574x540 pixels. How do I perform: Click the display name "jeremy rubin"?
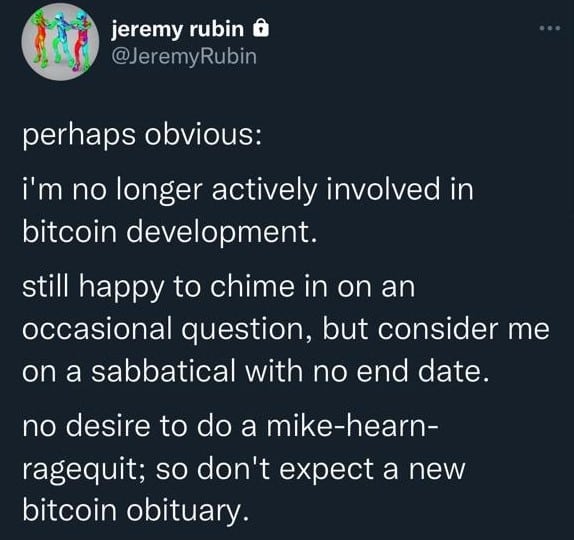pyautogui.click(x=178, y=29)
